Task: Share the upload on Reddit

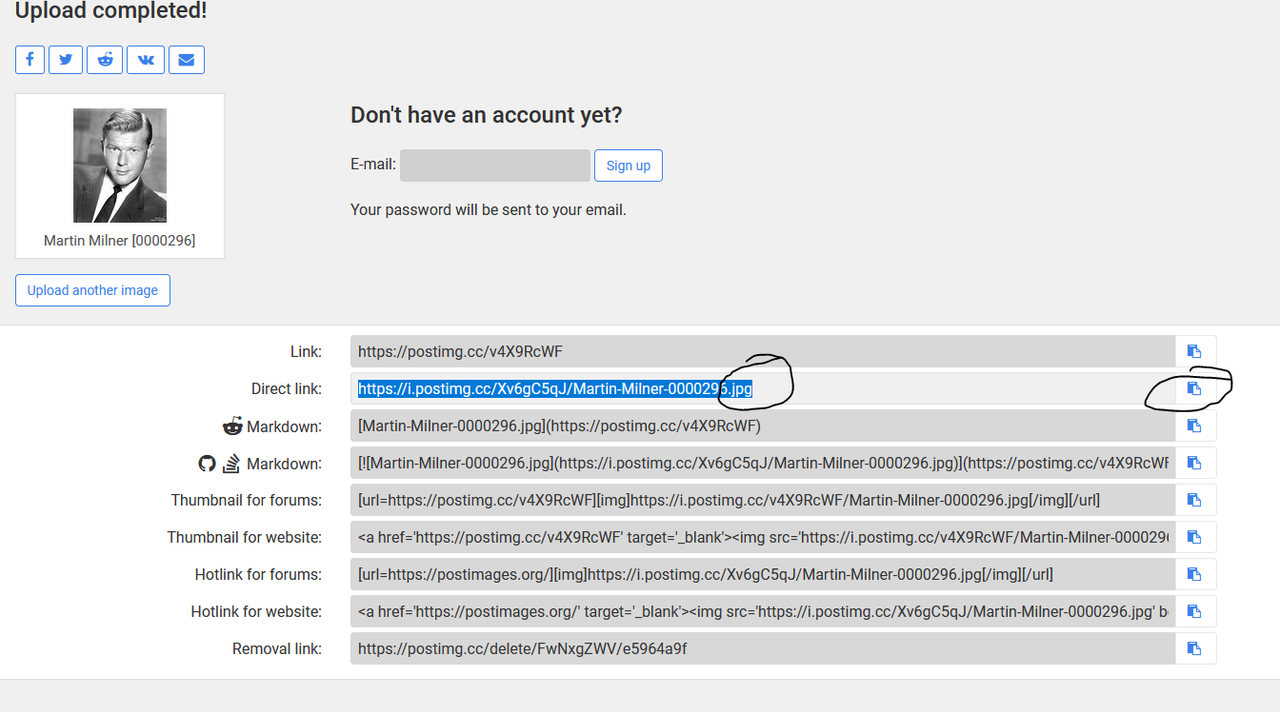Action: 105,59
